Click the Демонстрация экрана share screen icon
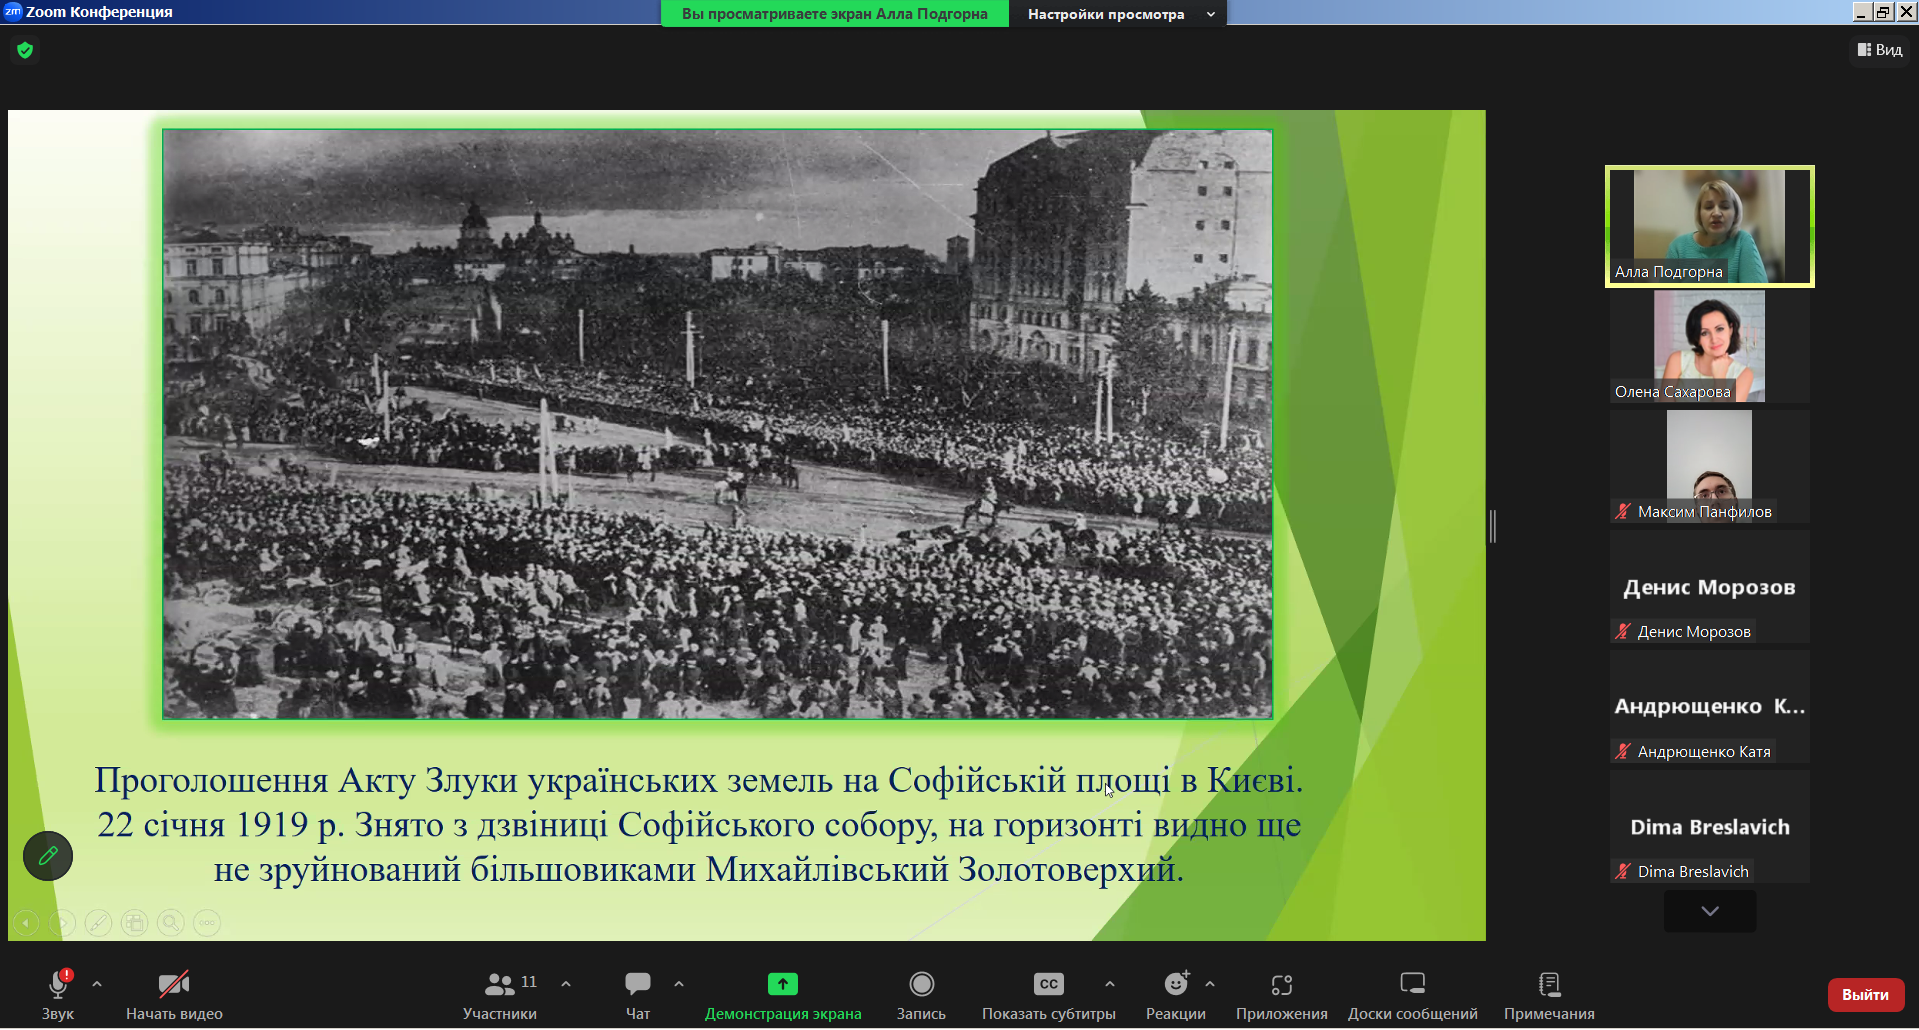This screenshot has height=1030, width=1919. point(782,984)
